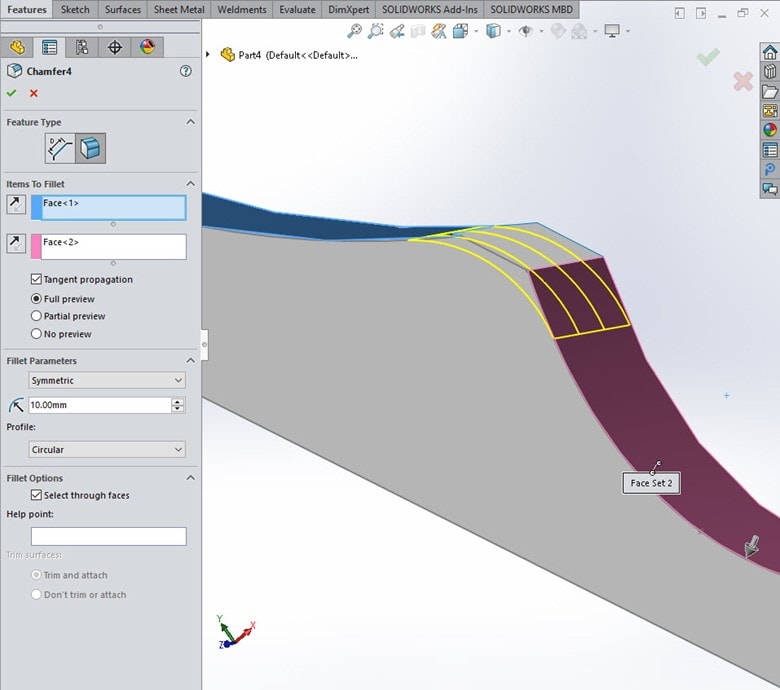Disable Select through faces checkbox
This screenshot has width=780, height=690.
point(37,495)
